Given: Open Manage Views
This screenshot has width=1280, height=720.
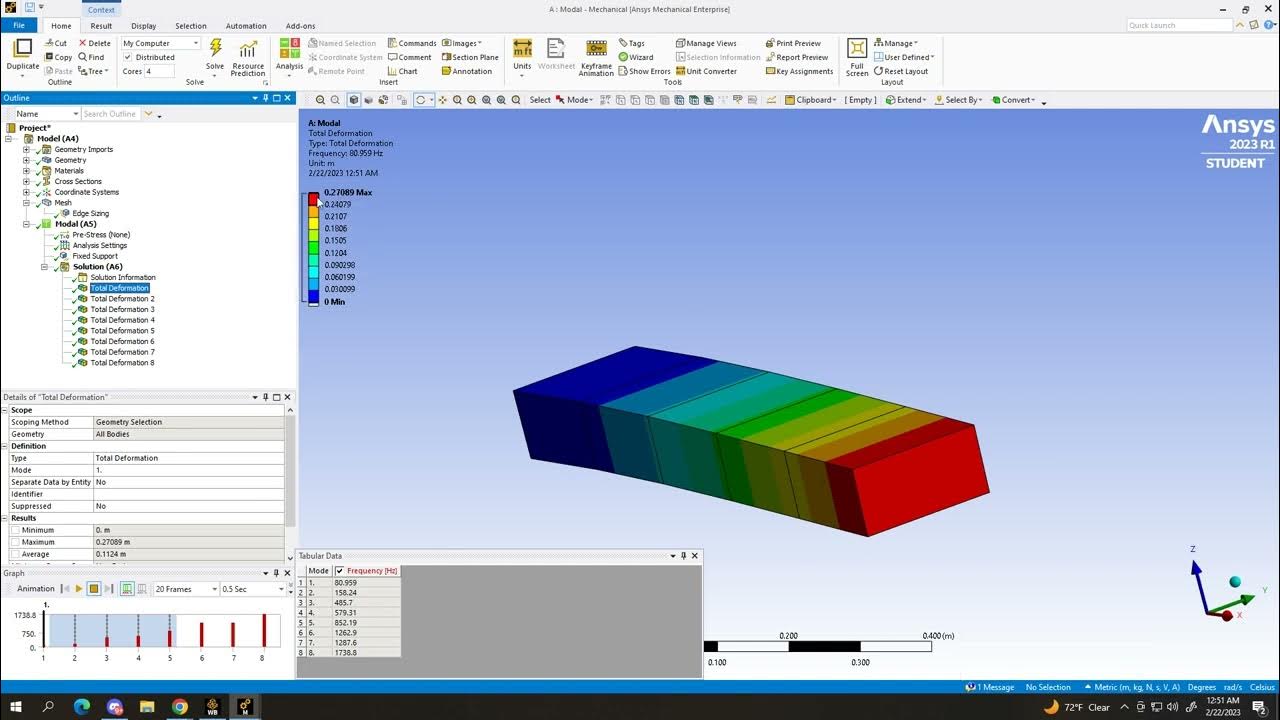Looking at the screenshot, I should (x=706, y=43).
